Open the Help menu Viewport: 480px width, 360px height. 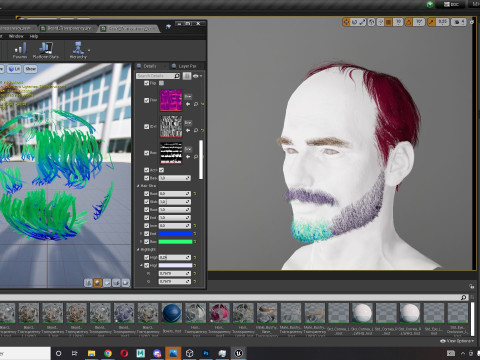point(34,36)
